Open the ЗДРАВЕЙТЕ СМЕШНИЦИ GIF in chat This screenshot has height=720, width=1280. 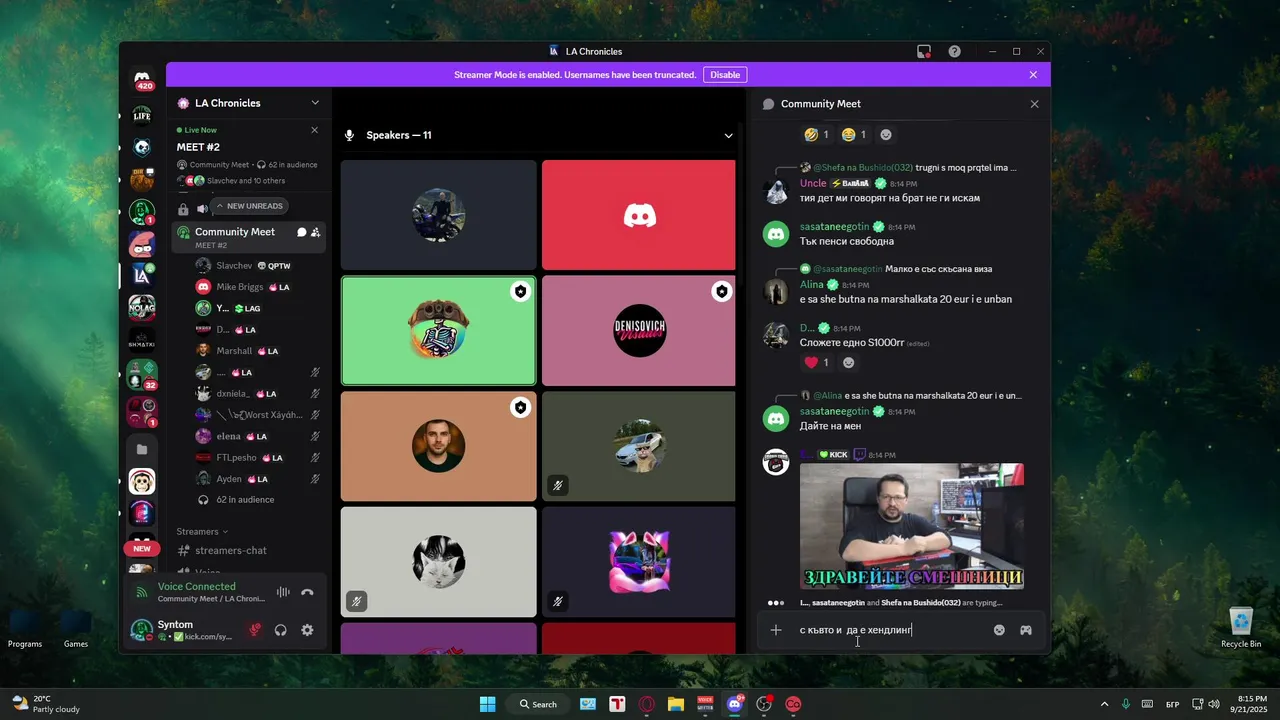point(912,527)
